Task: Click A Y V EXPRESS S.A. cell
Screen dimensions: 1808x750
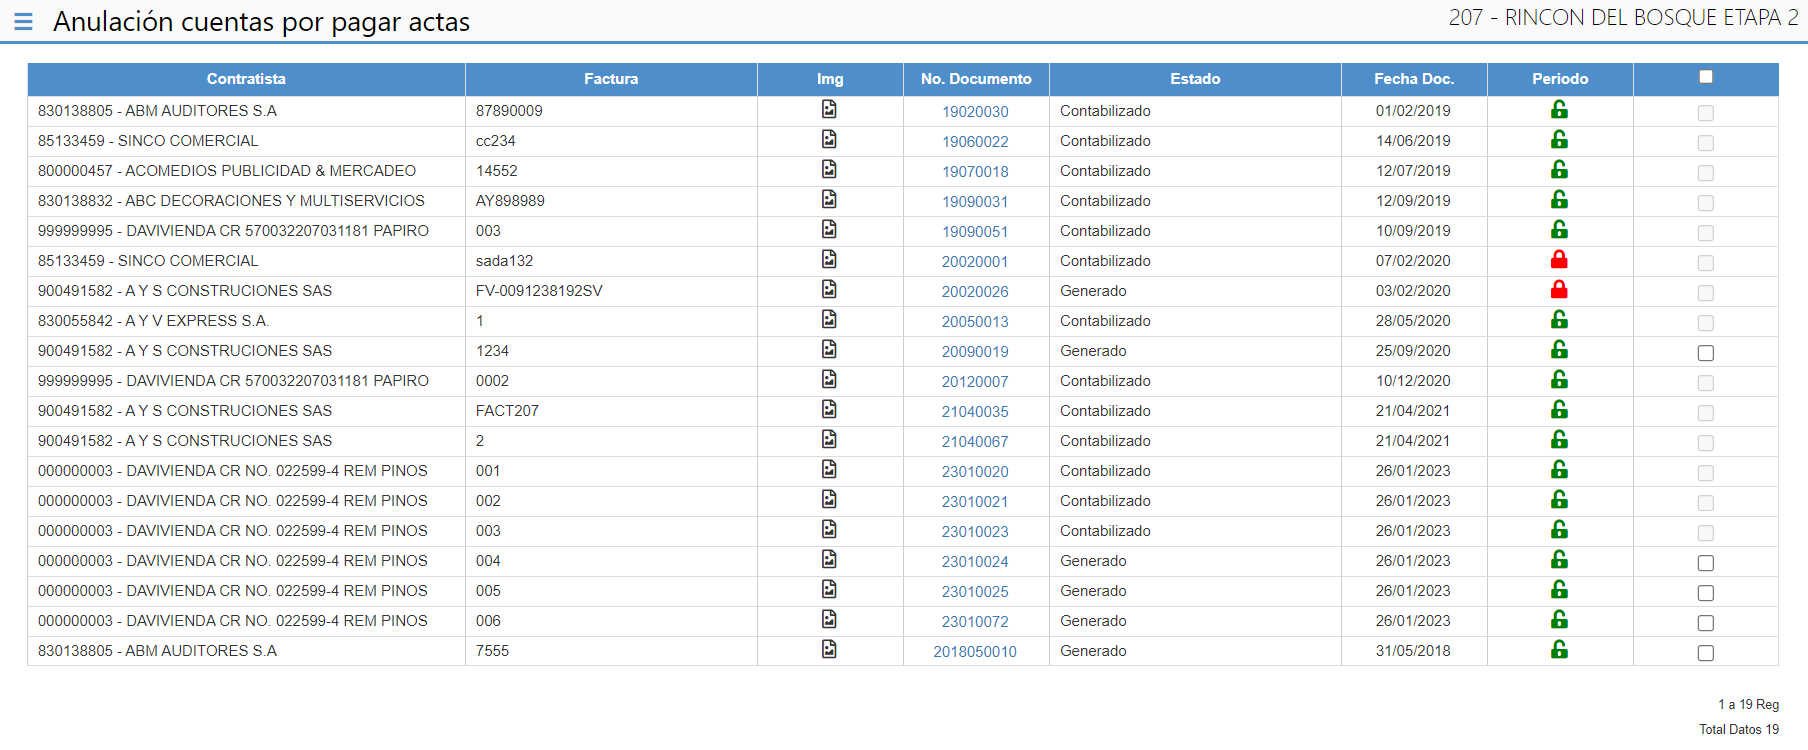Action: click(x=246, y=321)
